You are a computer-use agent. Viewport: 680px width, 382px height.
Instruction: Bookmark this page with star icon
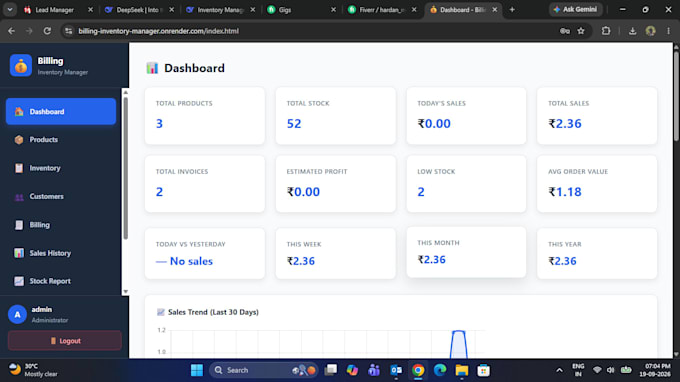tap(581, 31)
